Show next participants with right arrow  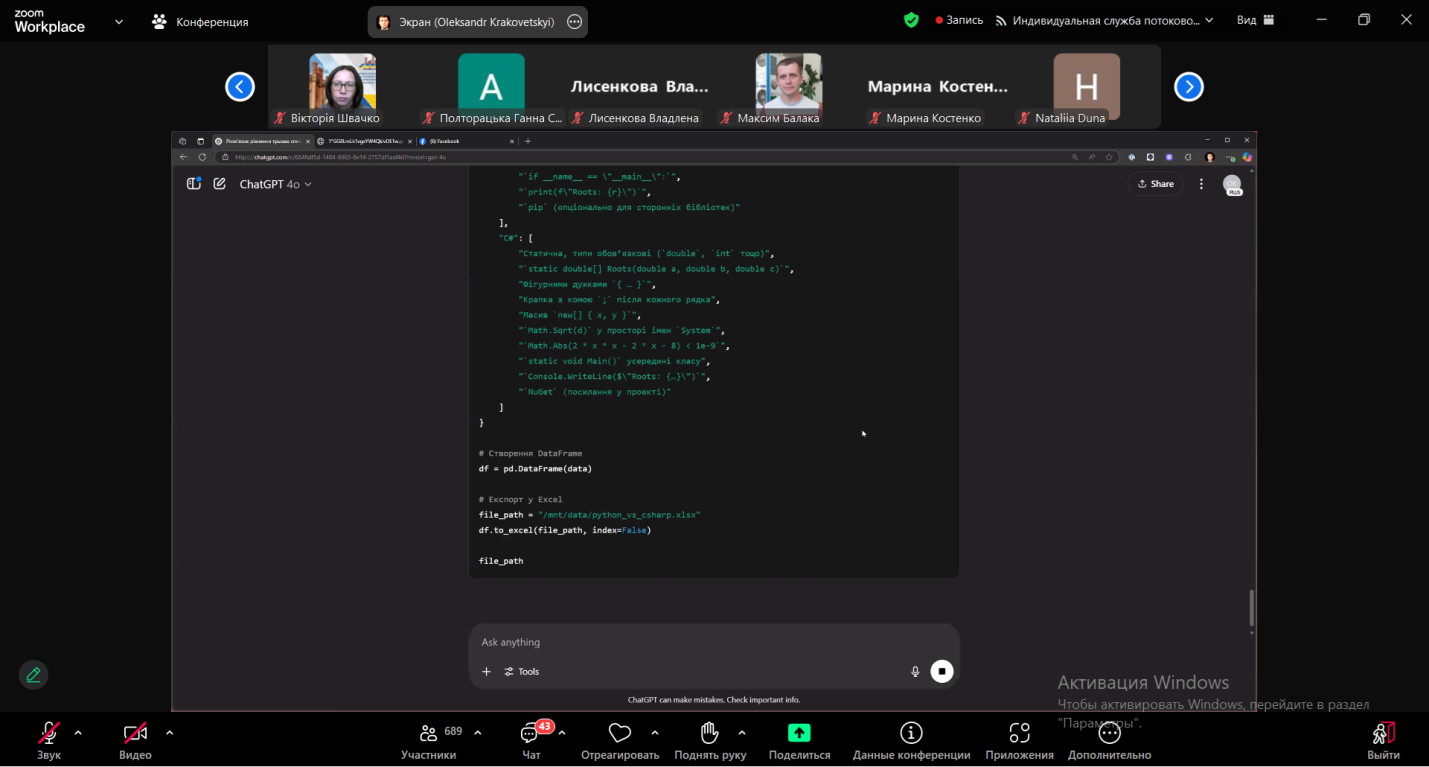[x=1188, y=88]
